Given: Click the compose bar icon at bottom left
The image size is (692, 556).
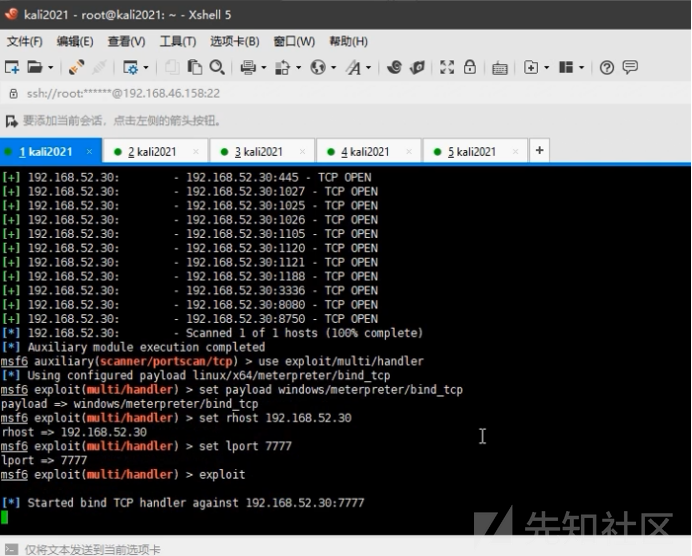Looking at the screenshot, I should pyautogui.click(x=11, y=549).
